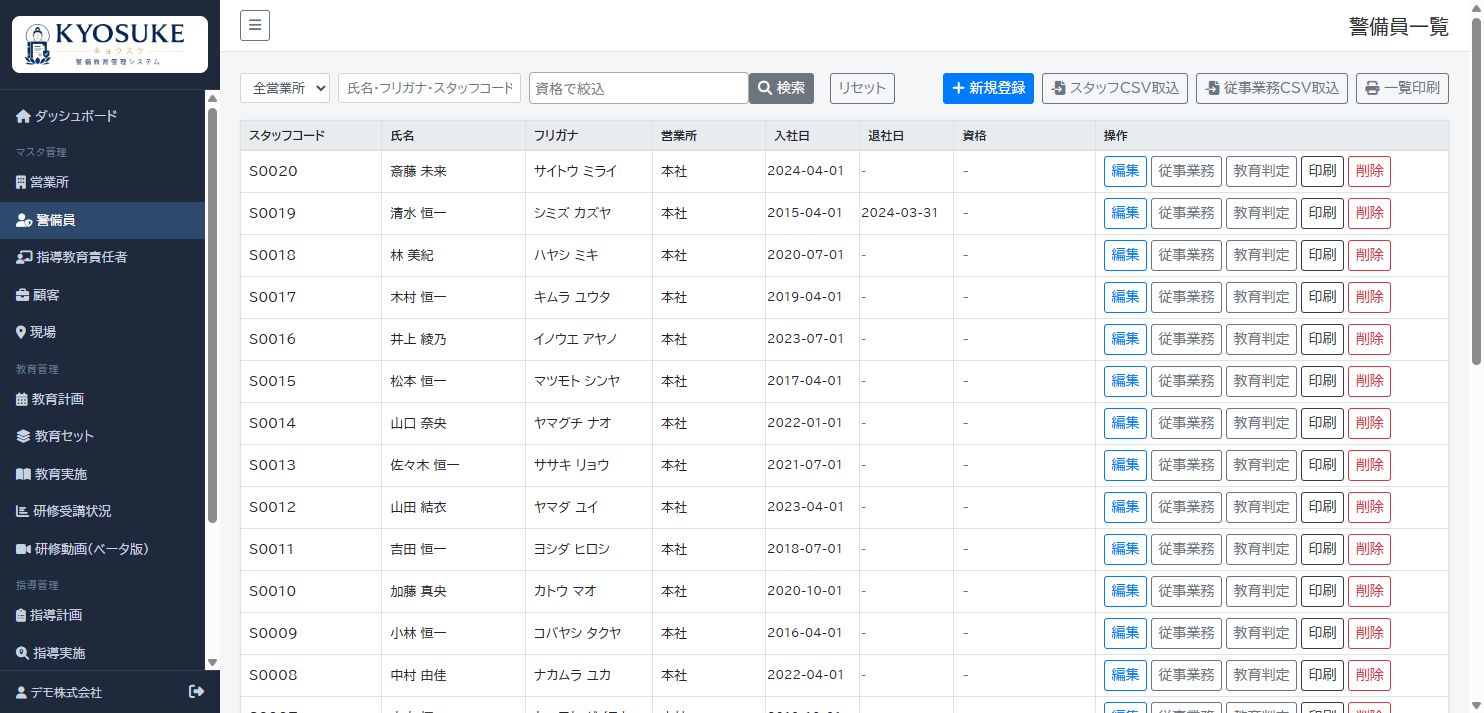Click 教育判定 for 佐々木 恒一

point(1261,465)
